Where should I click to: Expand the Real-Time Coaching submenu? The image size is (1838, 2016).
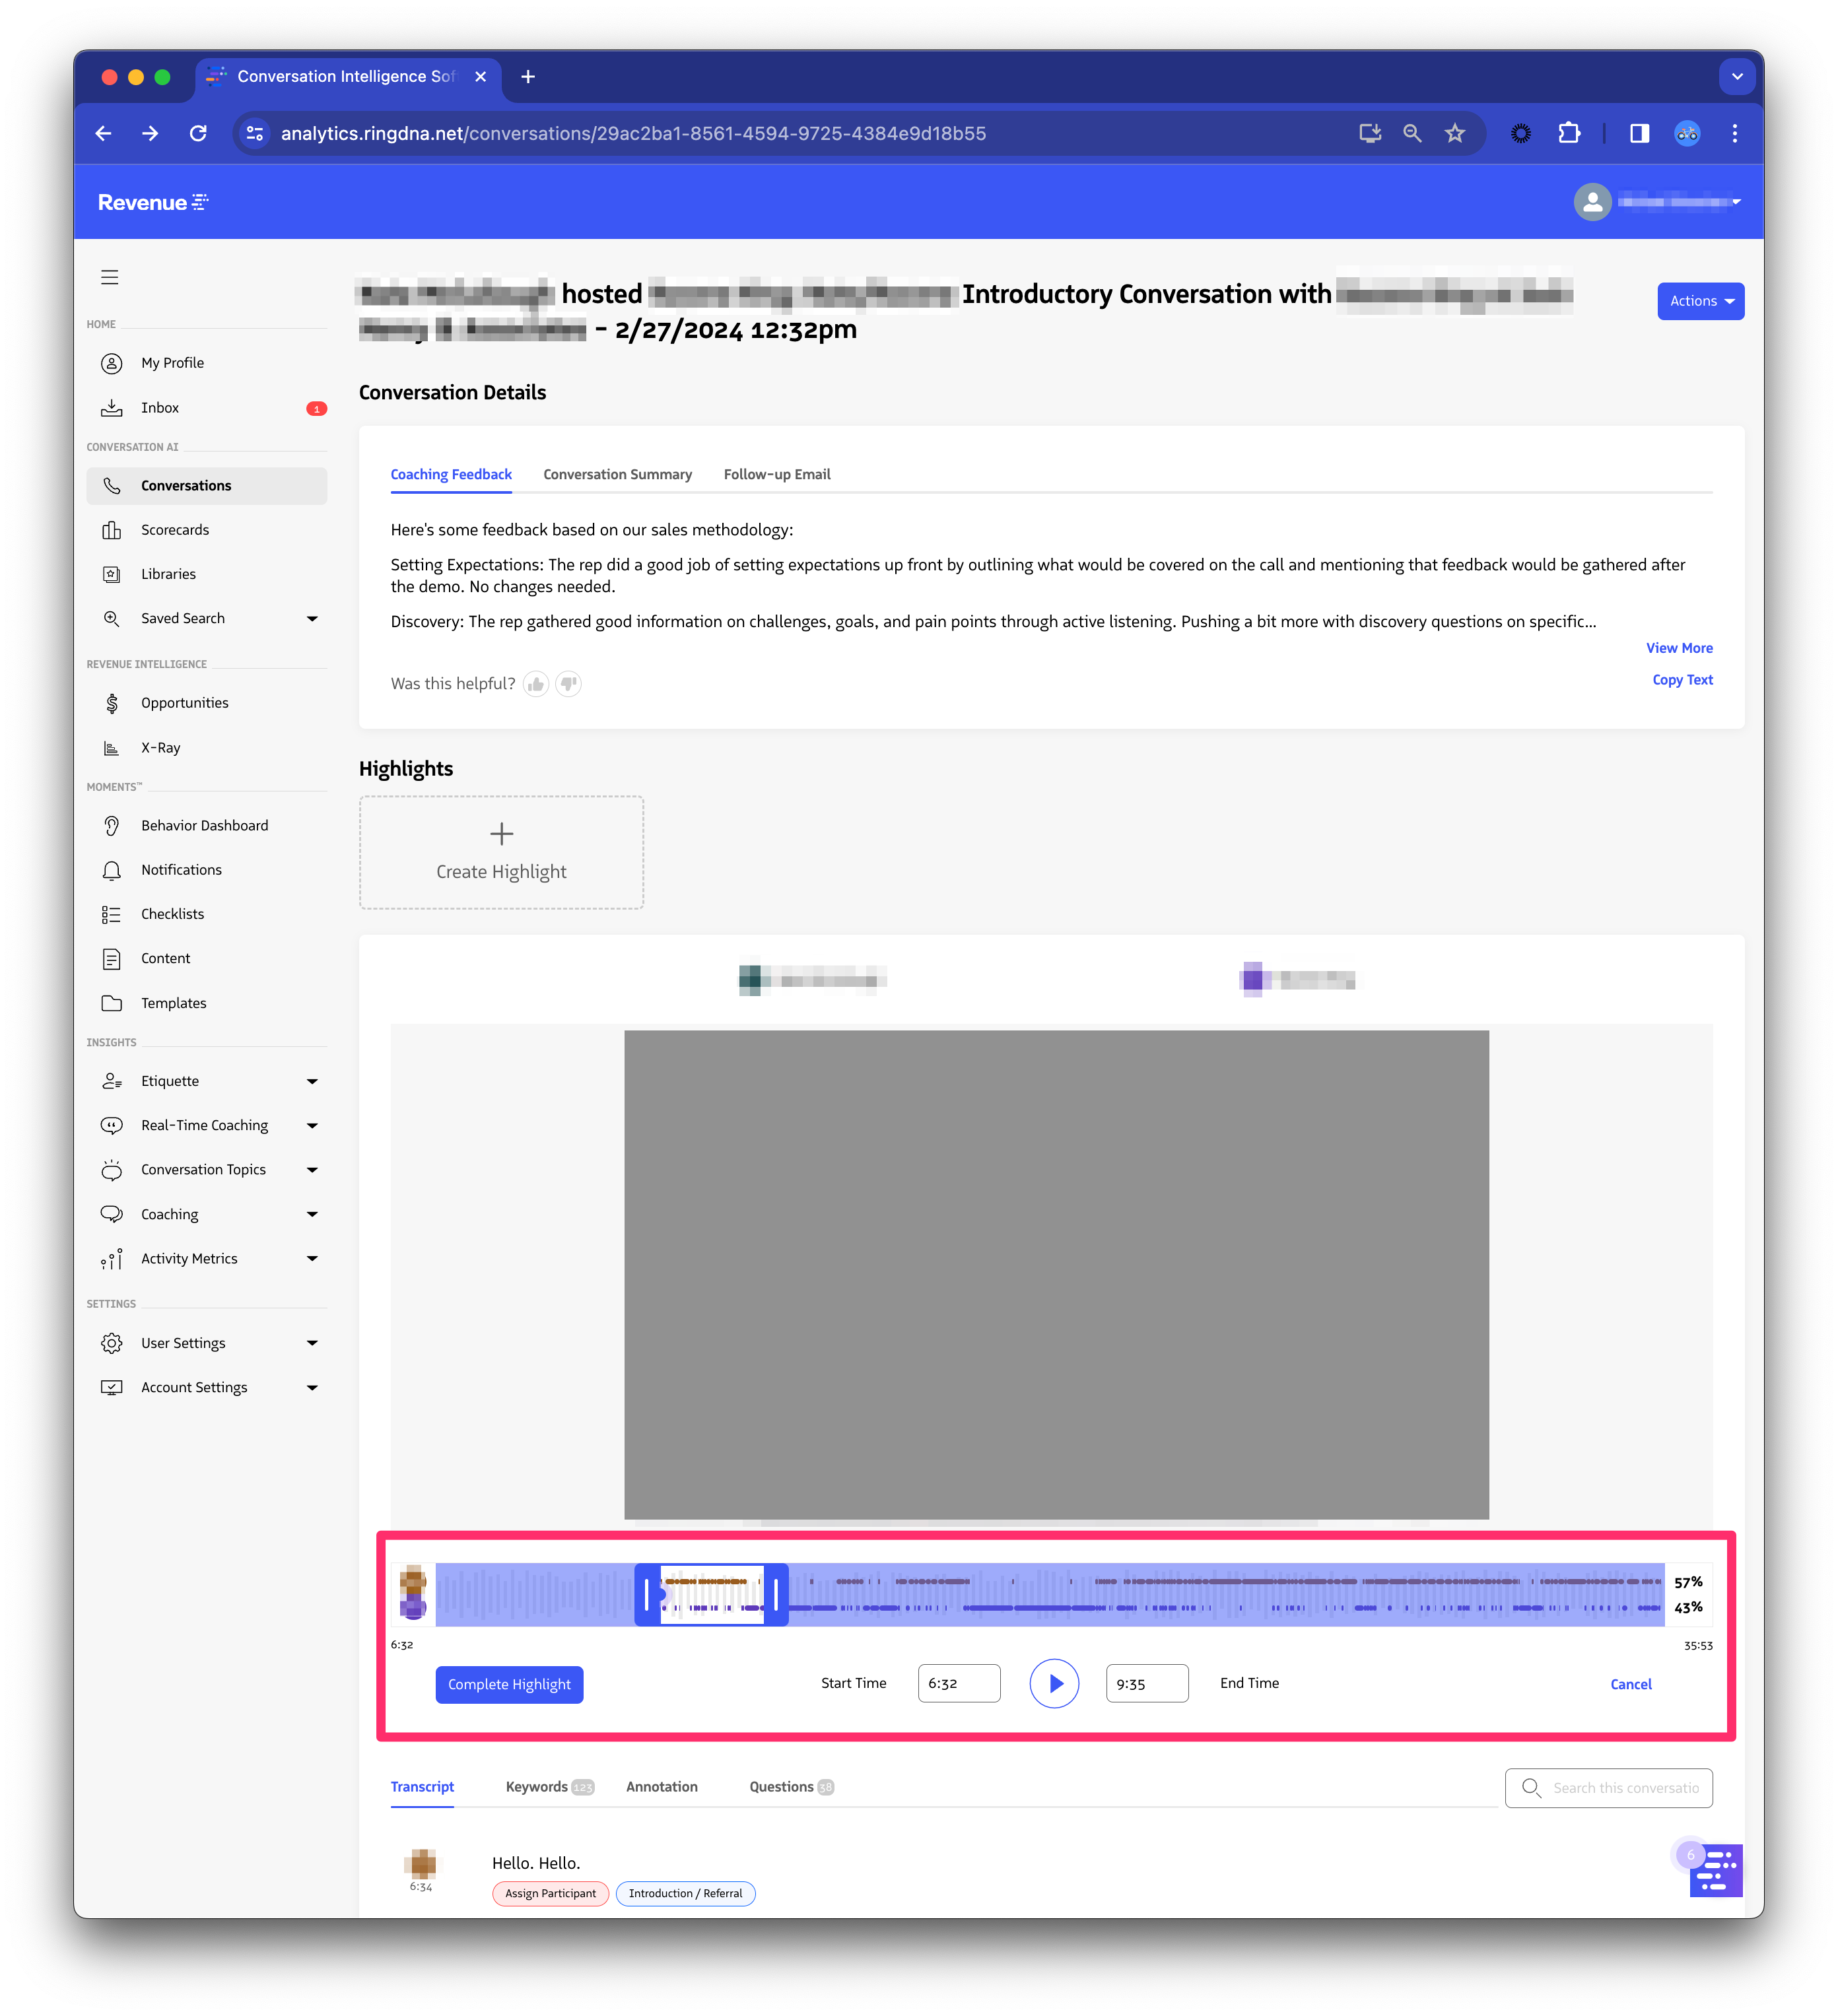(312, 1126)
